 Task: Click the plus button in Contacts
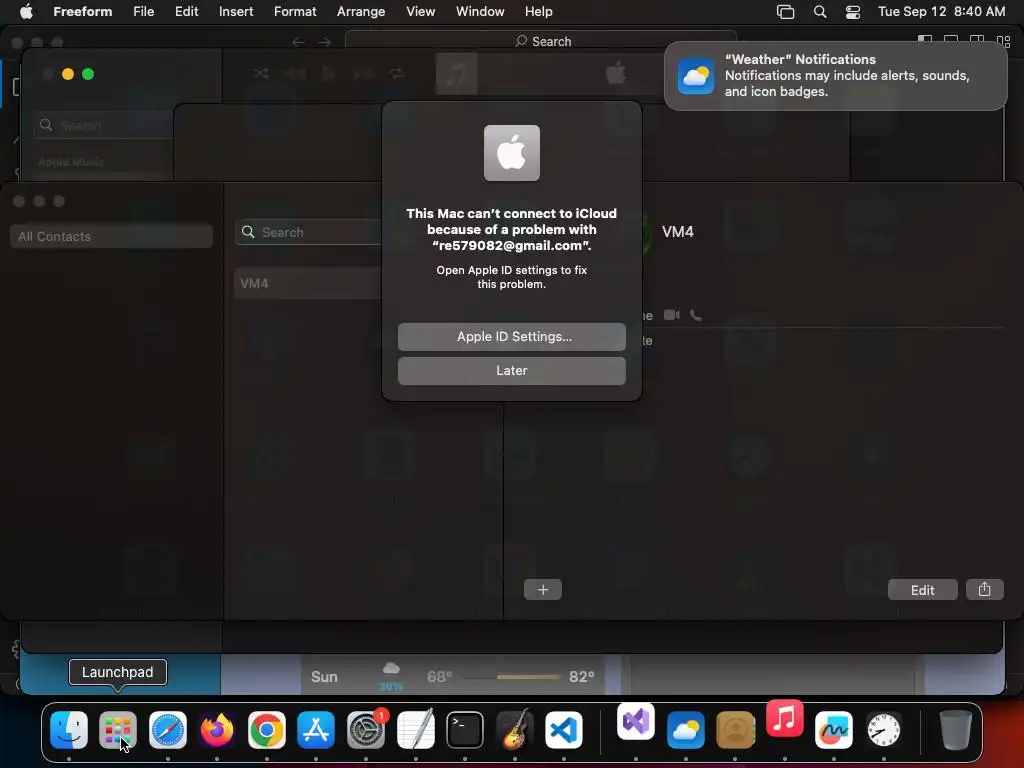pyautogui.click(x=543, y=590)
